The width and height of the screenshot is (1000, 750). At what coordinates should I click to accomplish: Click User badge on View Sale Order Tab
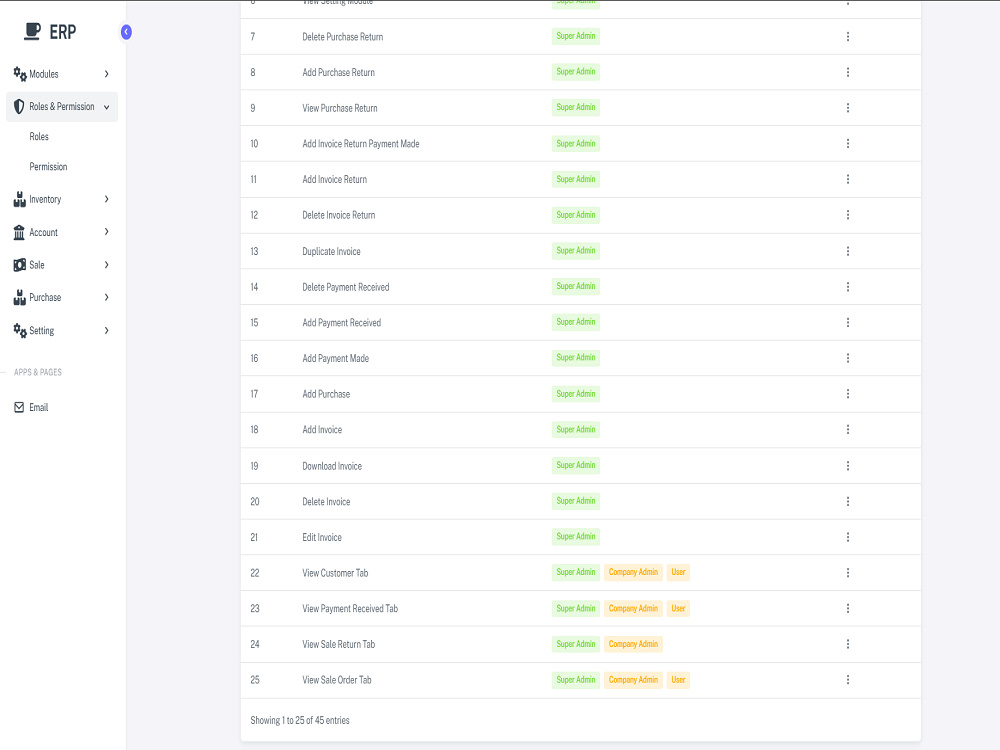(678, 680)
